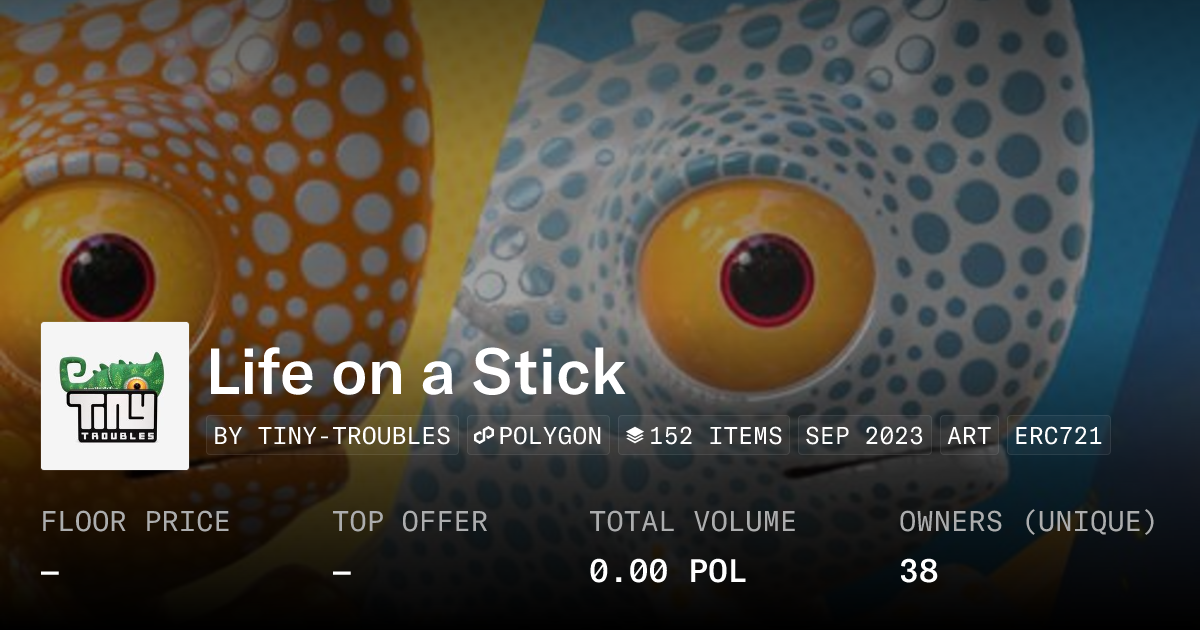
Task: Select the 152 ITEMS badge
Action: [x=704, y=436]
